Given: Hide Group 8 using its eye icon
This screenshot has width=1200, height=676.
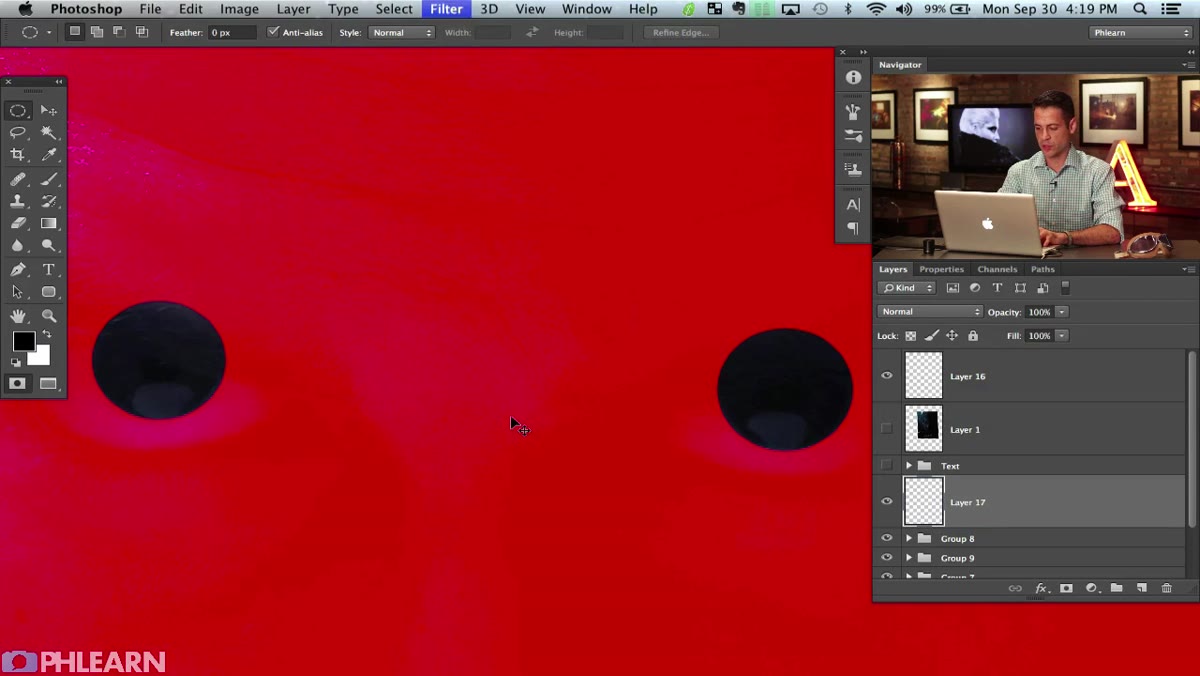Looking at the screenshot, I should coord(886,538).
